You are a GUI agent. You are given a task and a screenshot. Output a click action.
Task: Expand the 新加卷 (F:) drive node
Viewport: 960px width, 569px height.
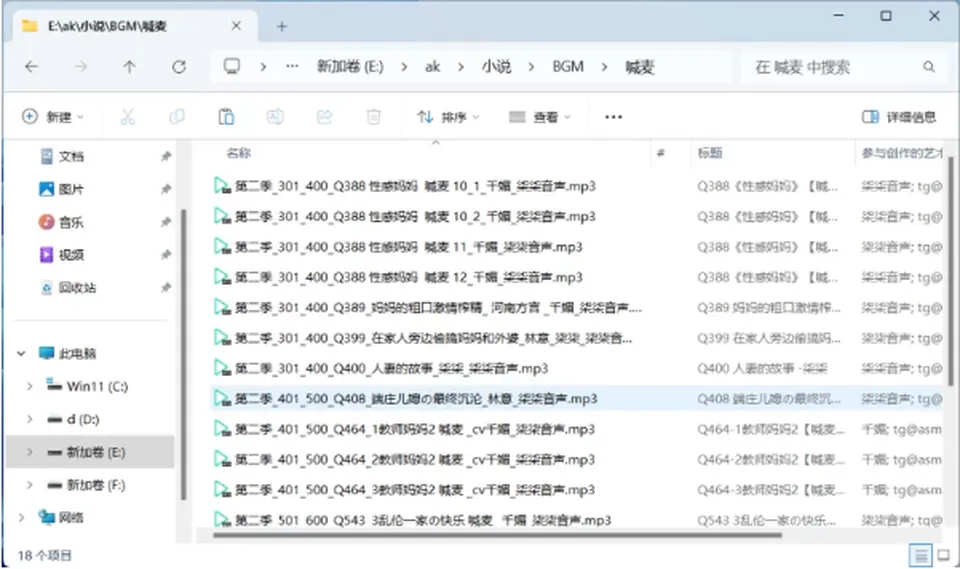(x=29, y=485)
